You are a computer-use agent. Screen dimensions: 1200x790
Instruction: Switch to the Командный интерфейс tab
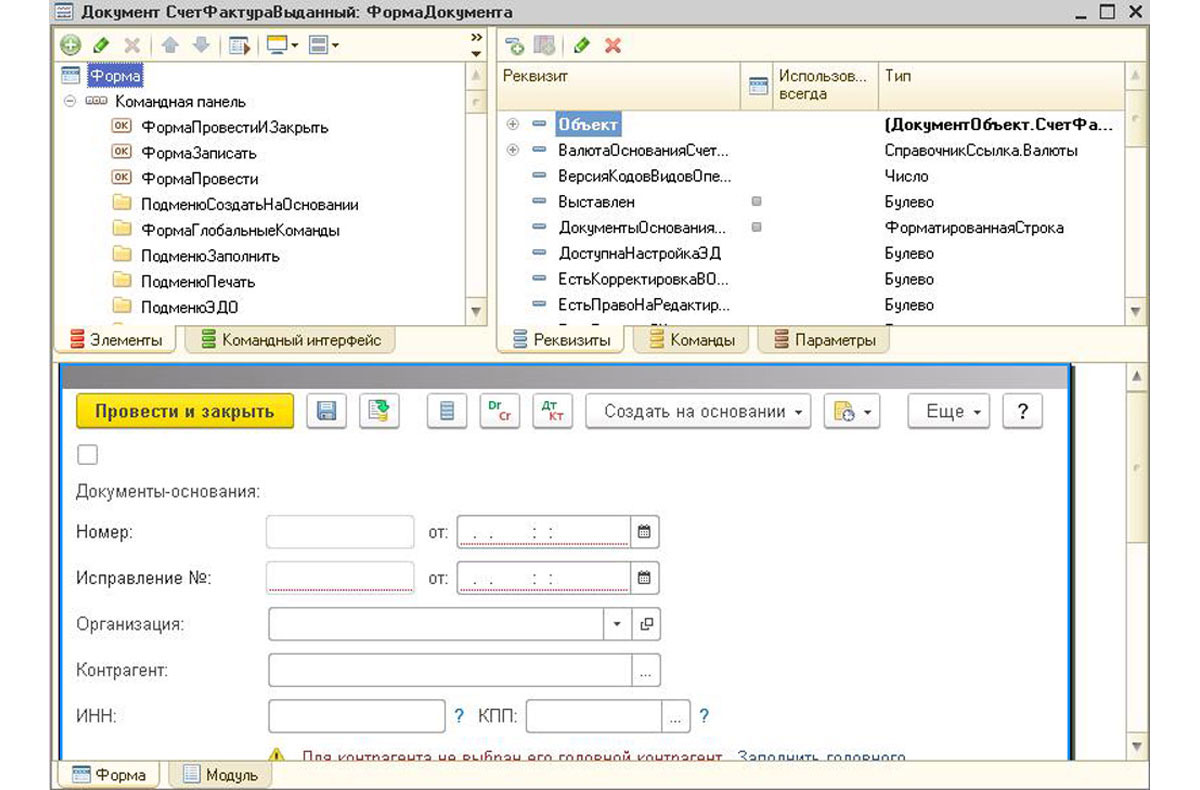pyautogui.click(x=291, y=340)
